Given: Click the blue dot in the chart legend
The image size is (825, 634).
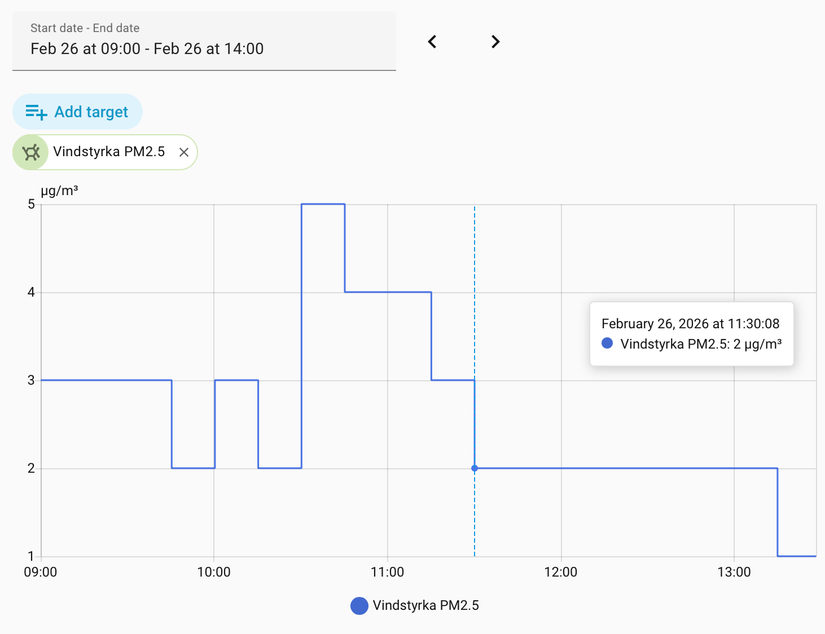Looking at the screenshot, I should (x=358, y=606).
